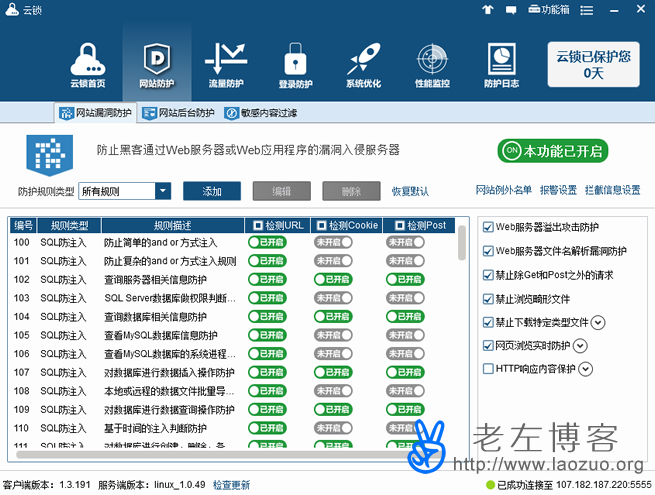Click the 规则类型 column header

tap(69, 226)
